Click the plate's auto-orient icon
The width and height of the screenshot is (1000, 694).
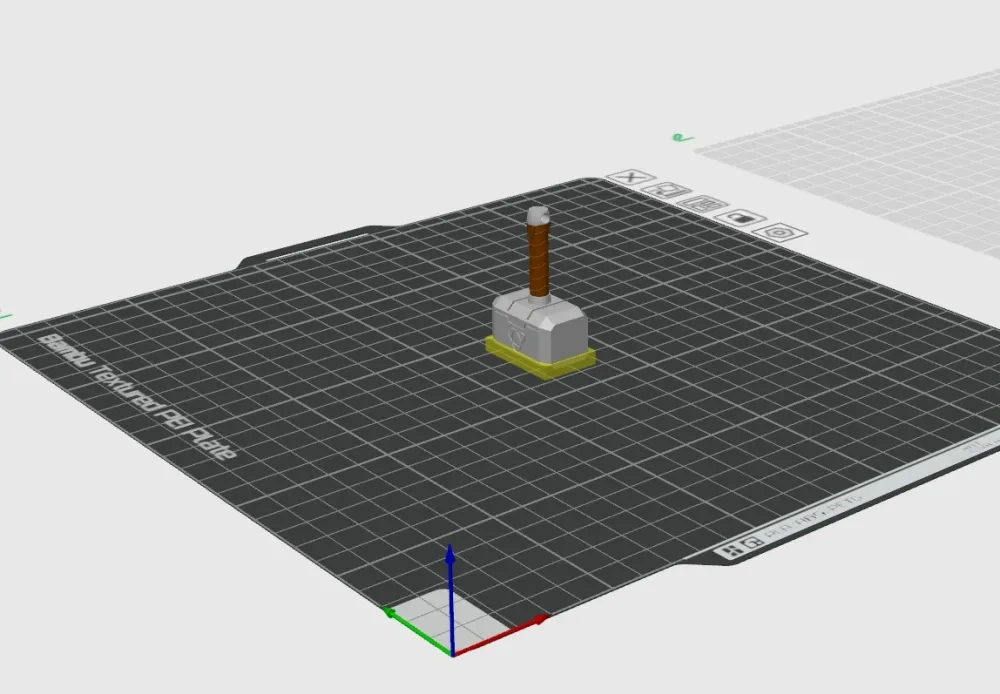[665, 190]
